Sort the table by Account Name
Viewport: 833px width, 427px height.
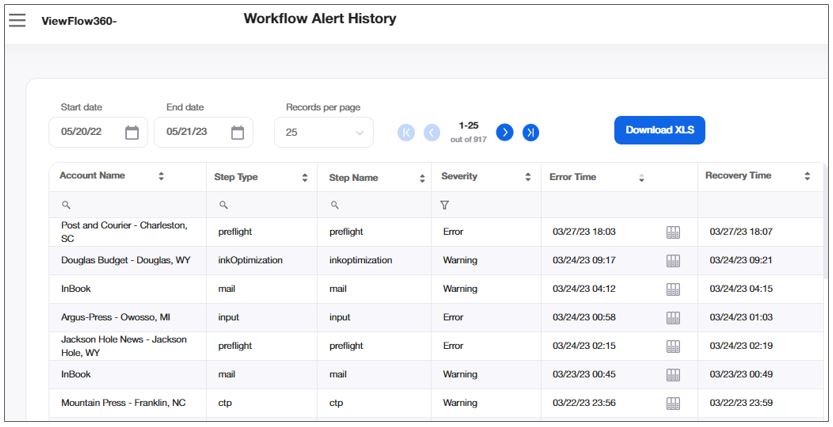pos(161,176)
